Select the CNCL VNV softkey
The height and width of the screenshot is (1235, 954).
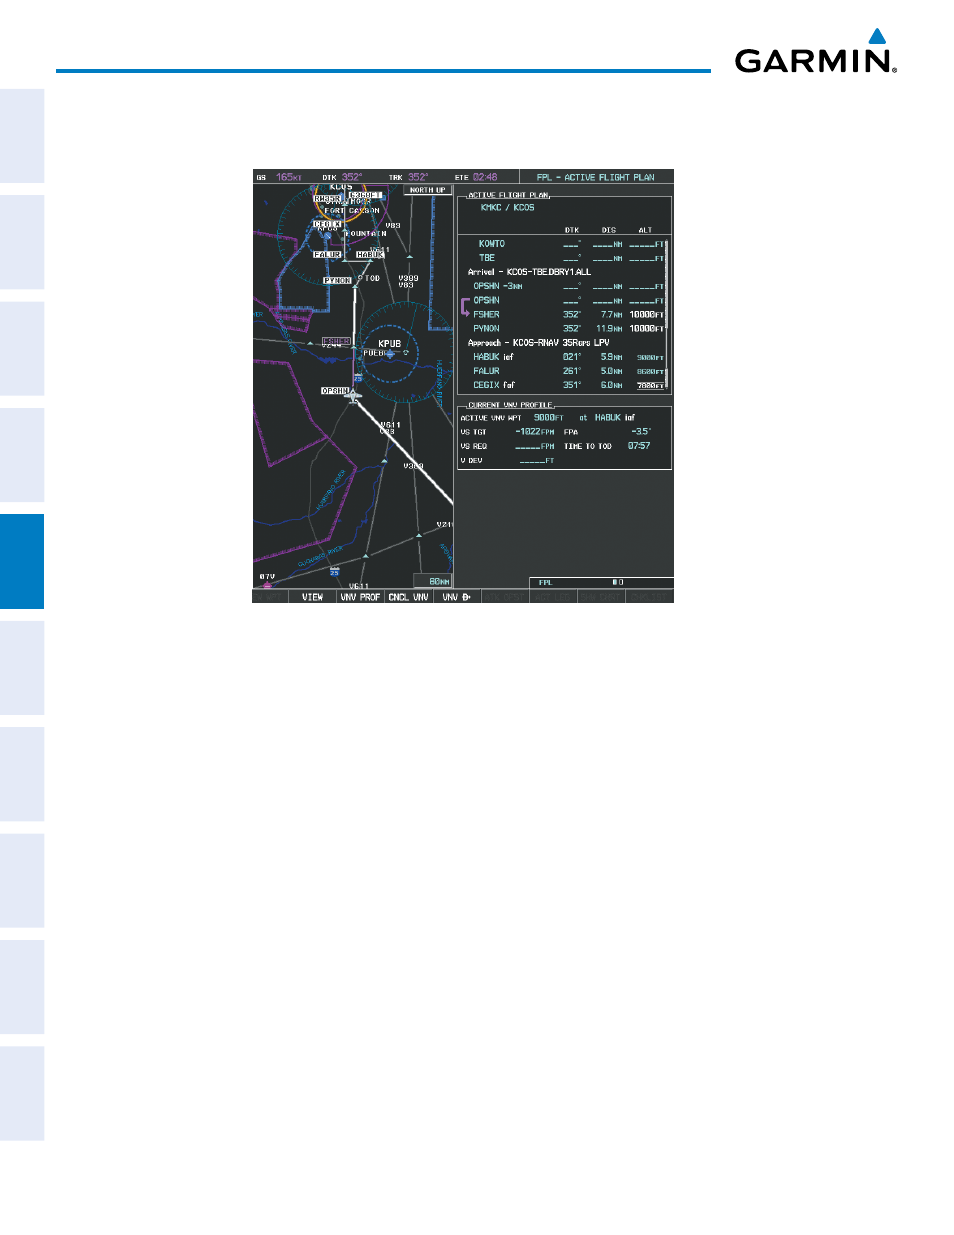pos(408,597)
